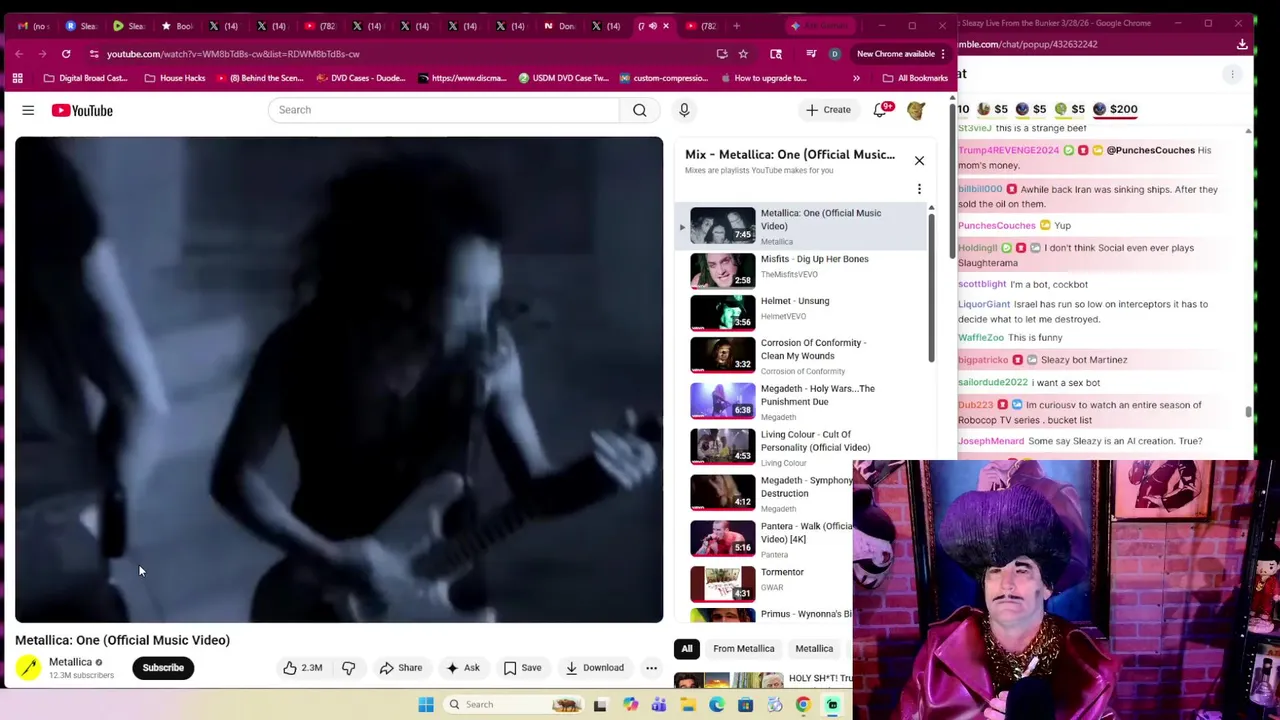Like the video with the thumbs-up button
Screen dimensions: 1280x720
[302, 668]
